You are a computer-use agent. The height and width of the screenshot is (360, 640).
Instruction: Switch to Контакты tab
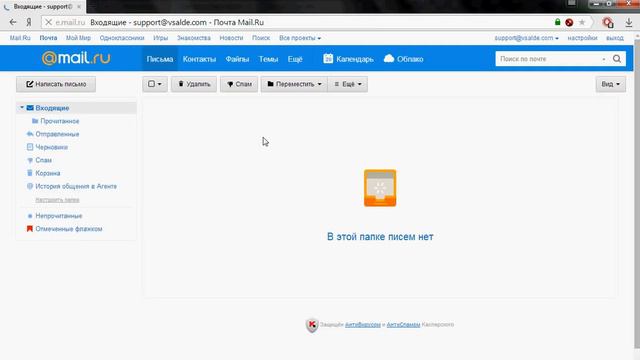199,59
